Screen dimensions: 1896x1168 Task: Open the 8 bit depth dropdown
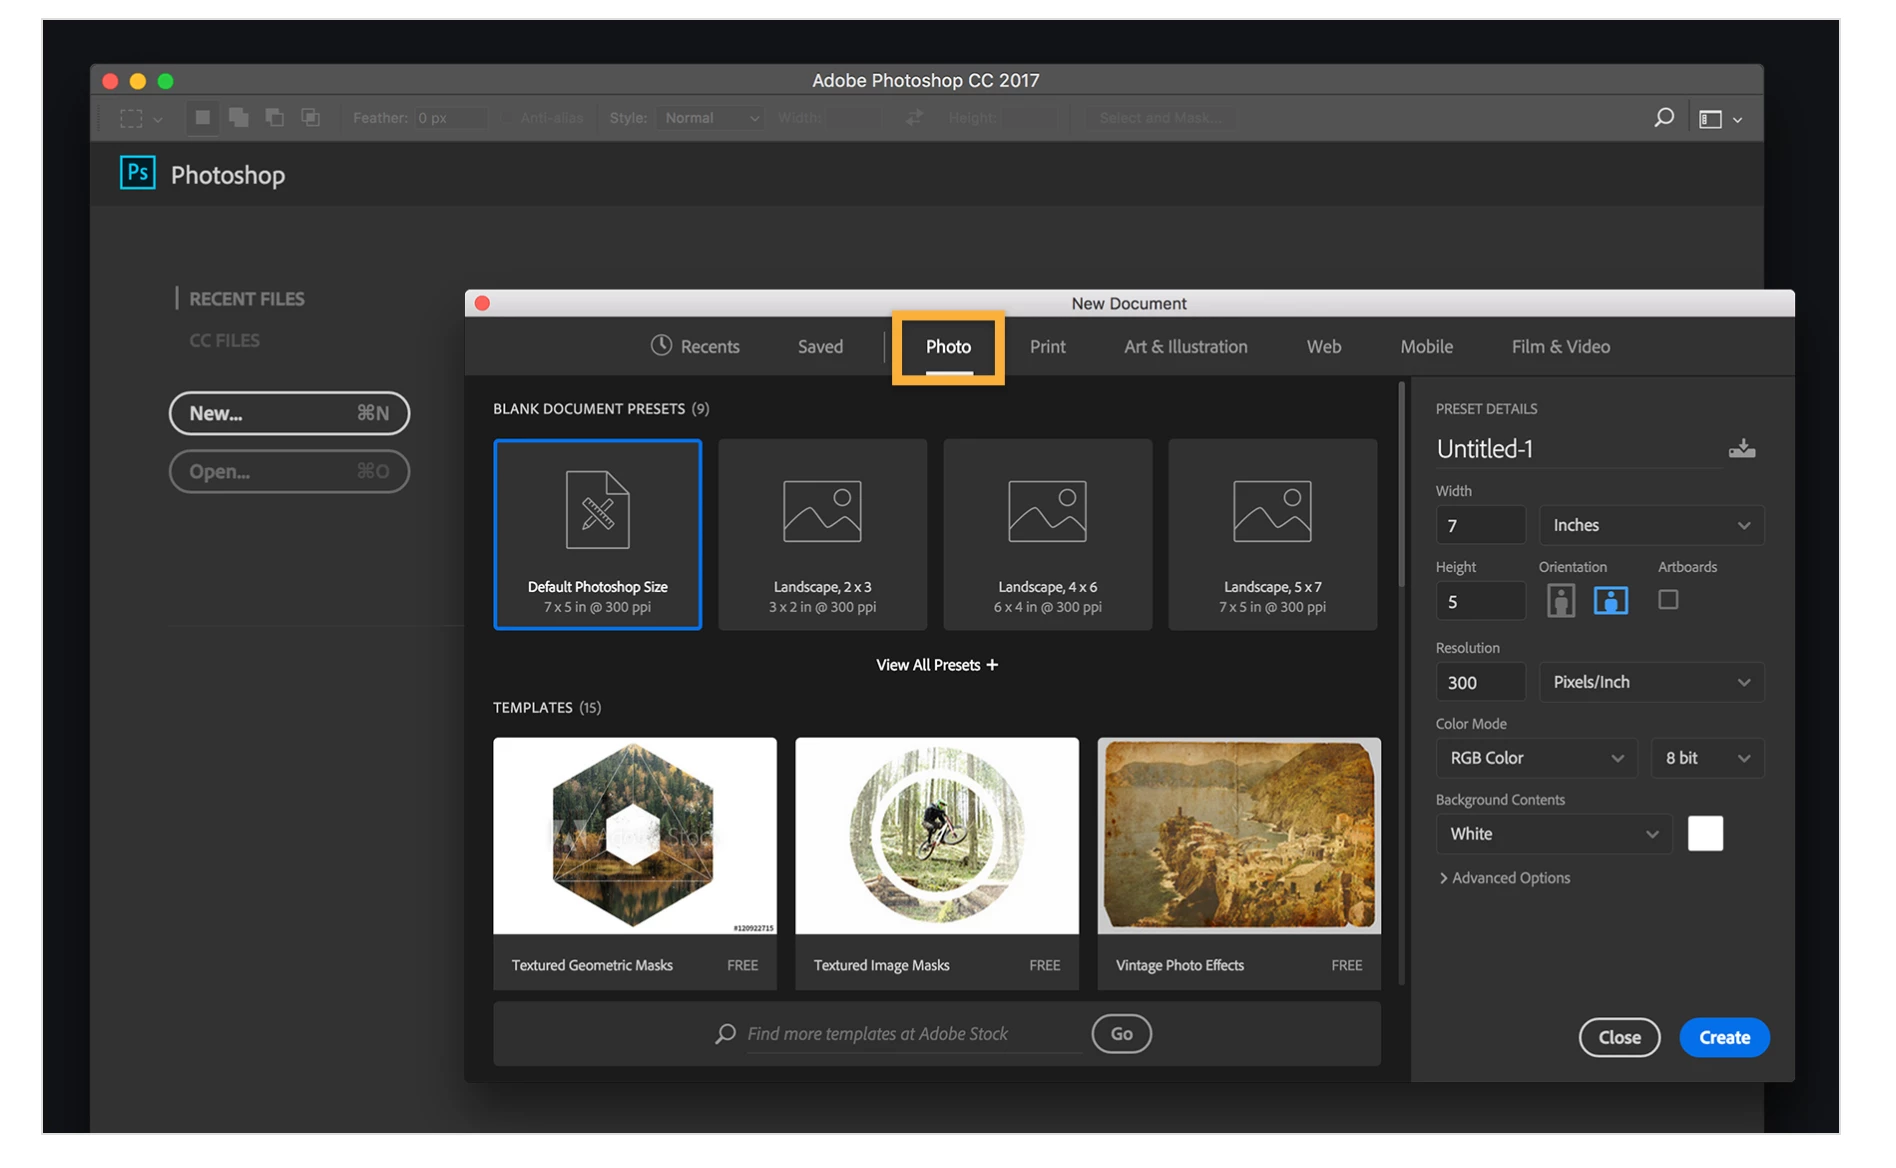tap(1707, 758)
